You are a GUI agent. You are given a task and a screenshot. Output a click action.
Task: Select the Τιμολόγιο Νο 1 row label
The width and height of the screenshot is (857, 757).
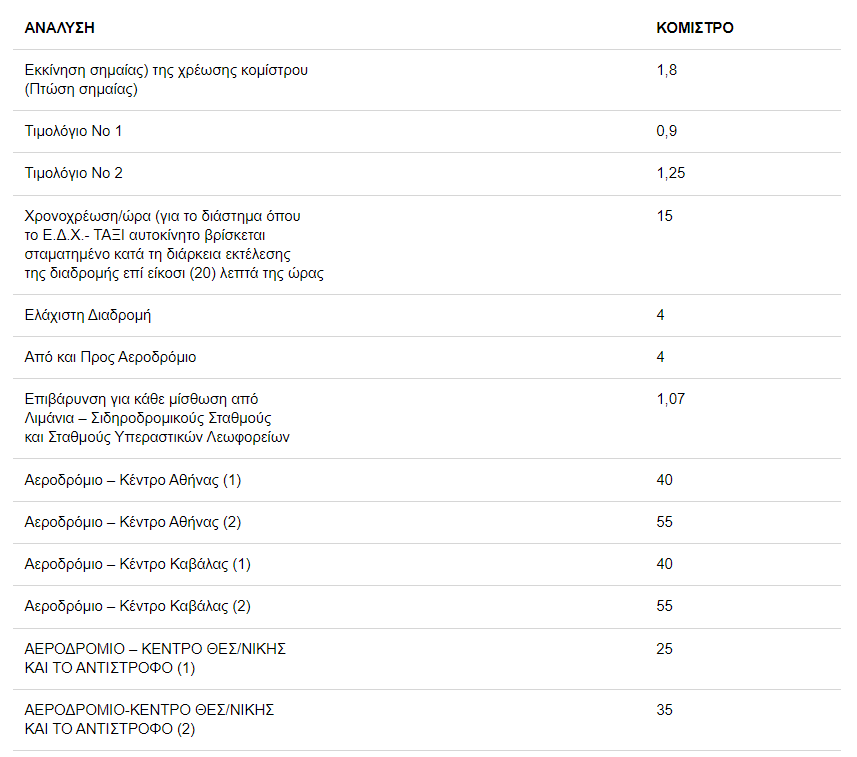(74, 131)
